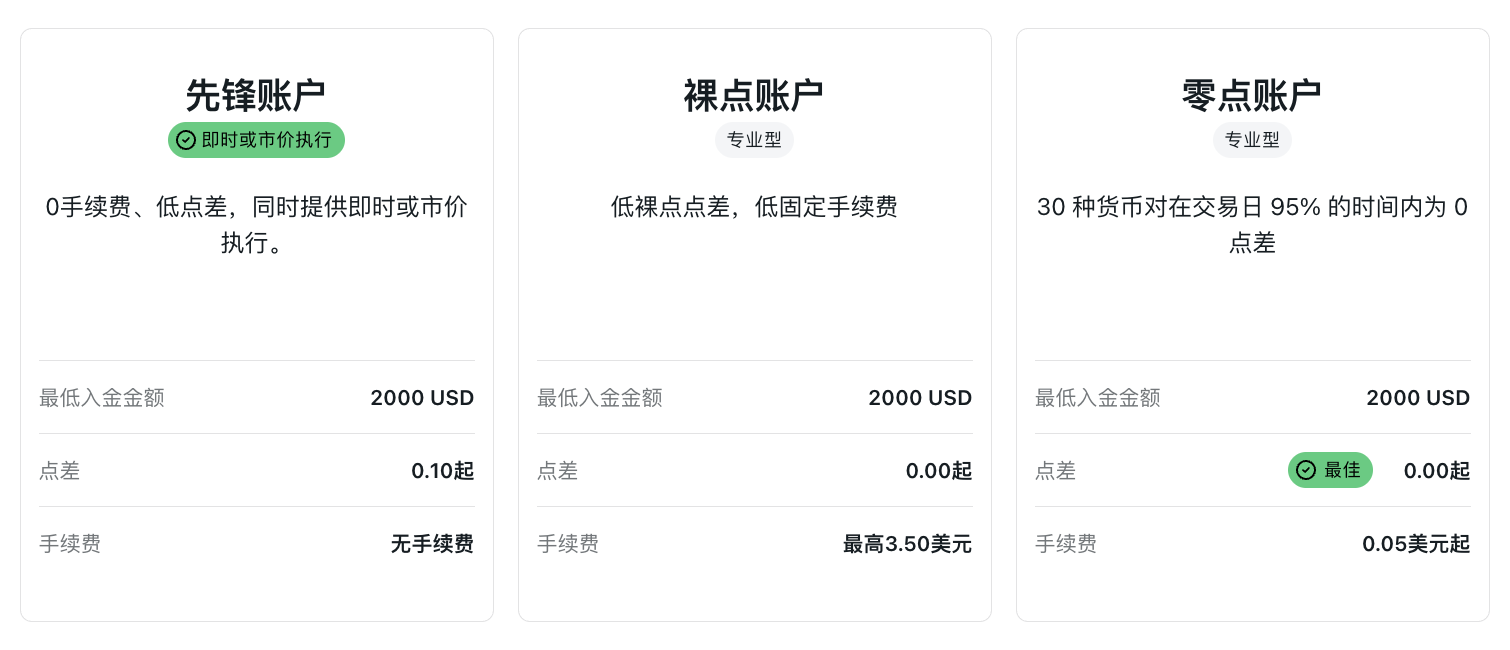
Task: Click the checkmark icon in 即时或市价执行 badge
Action: (186, 140)
